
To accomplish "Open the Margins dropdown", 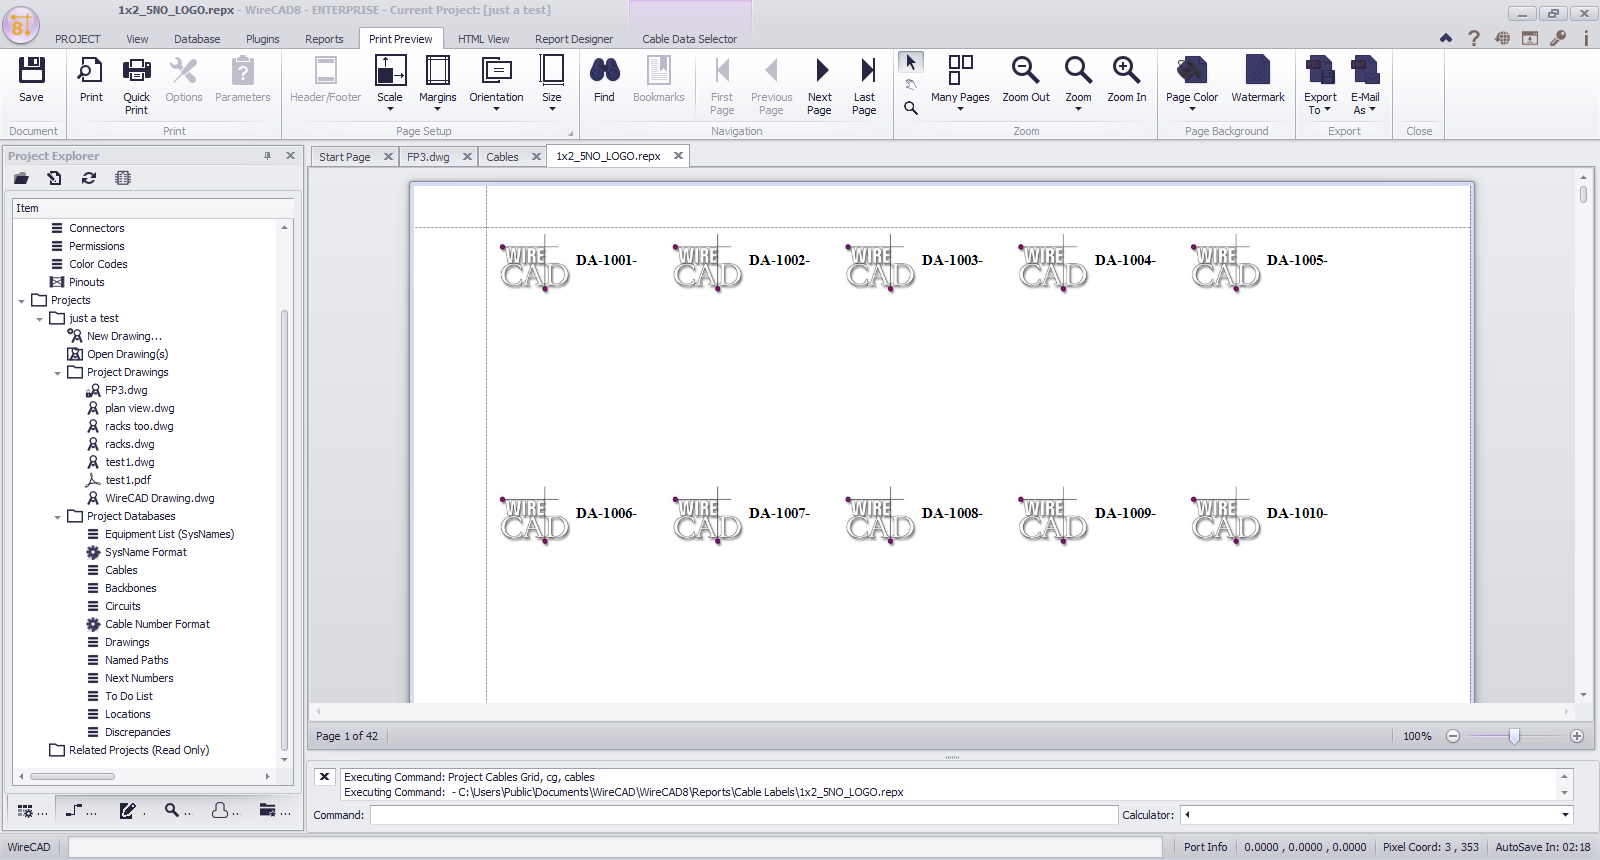I will point(438,84).
